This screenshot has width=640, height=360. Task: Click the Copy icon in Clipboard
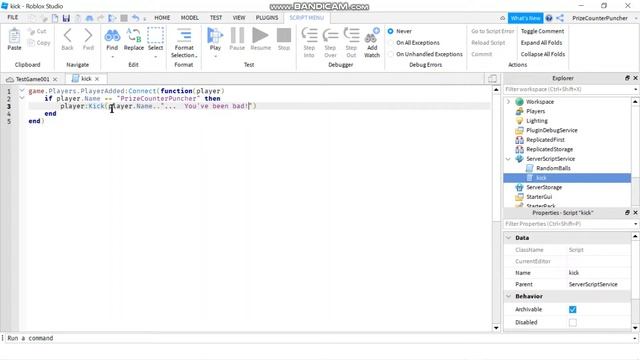[x=31, y=42]
